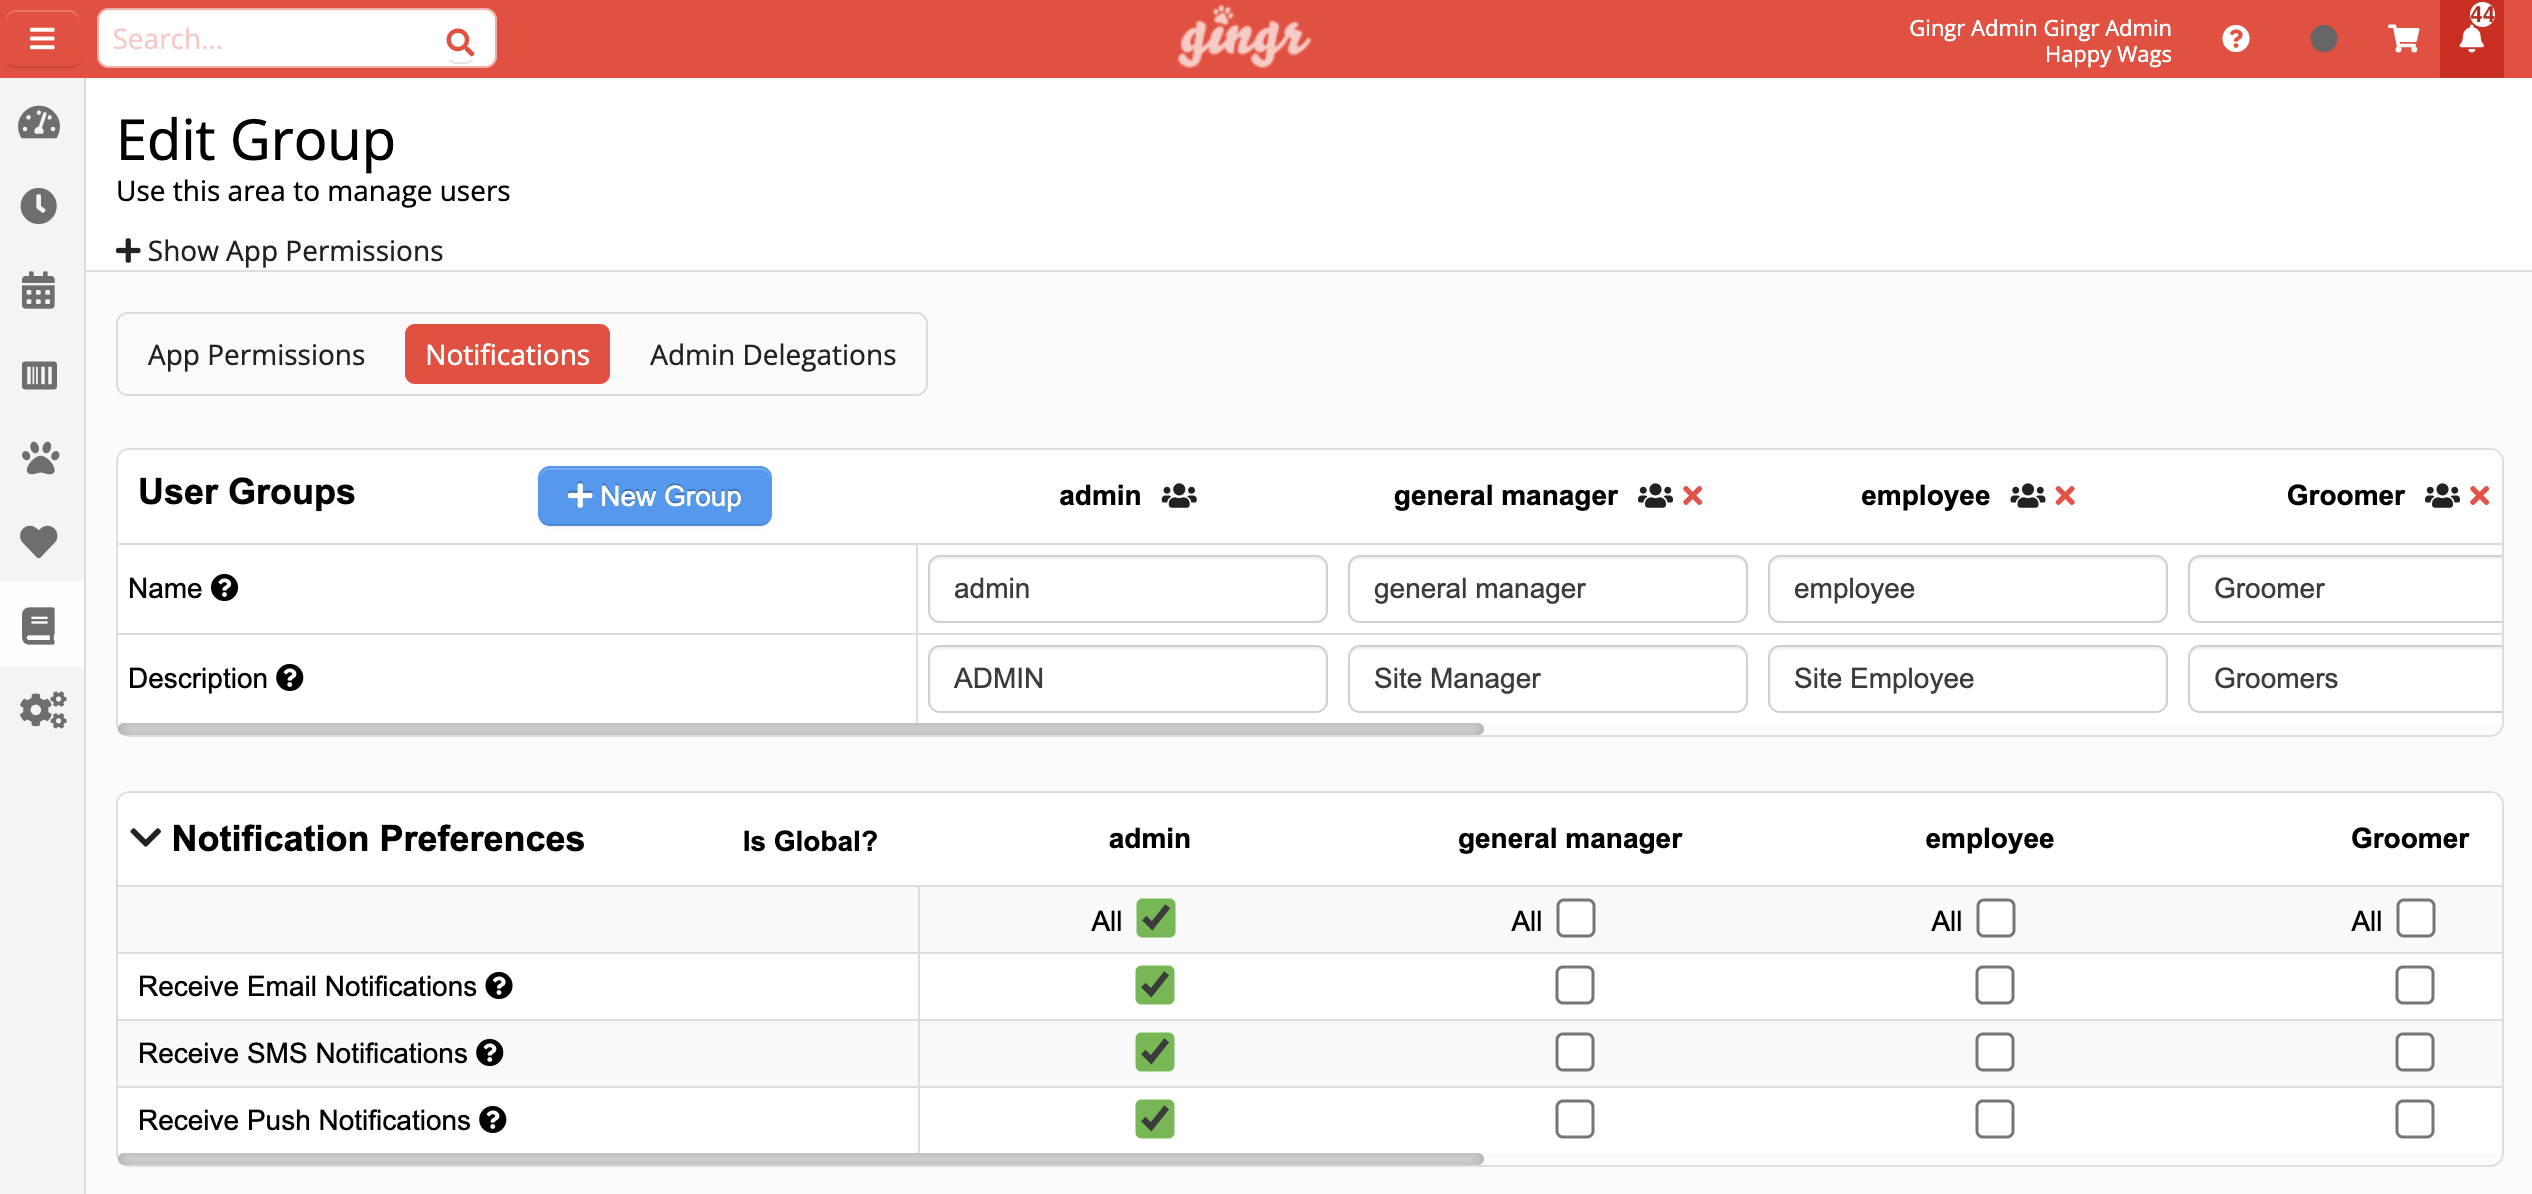This screenshot has height=1194, width=2532.
Task: Open the help question mark in header
Action: tap(2236, 39)
